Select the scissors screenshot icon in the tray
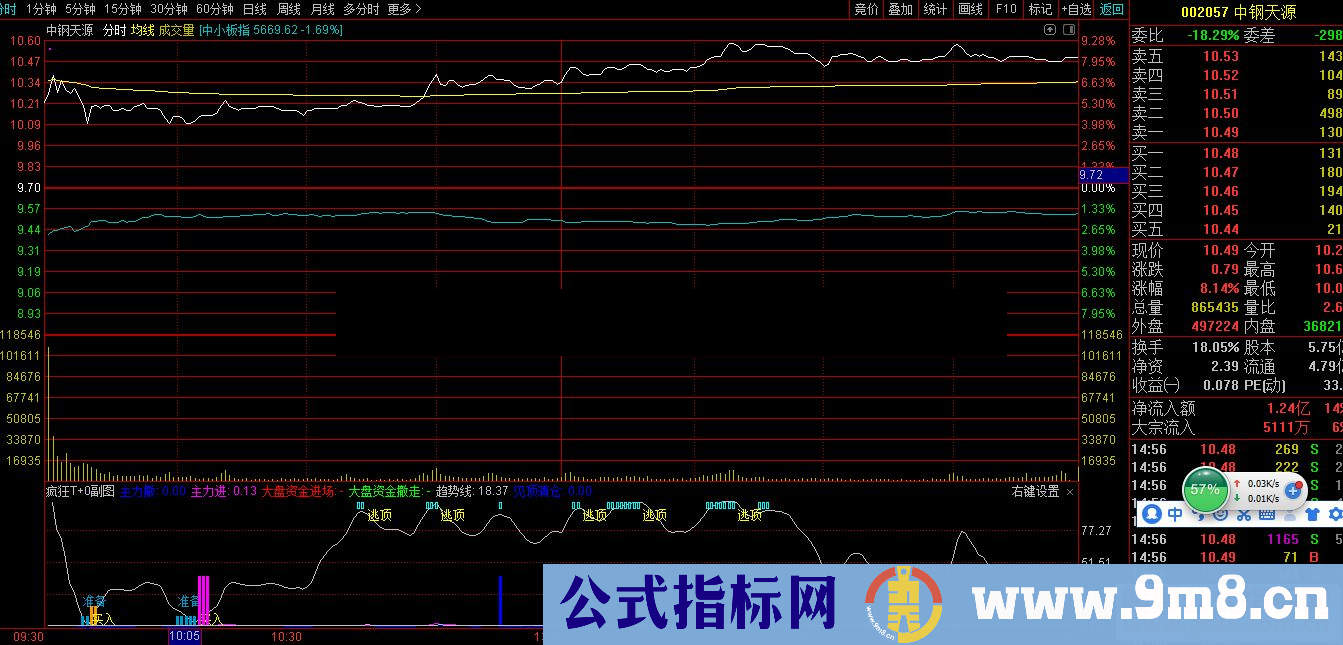The width and height of the screenshot is (1343, 645). (1243, 514)
